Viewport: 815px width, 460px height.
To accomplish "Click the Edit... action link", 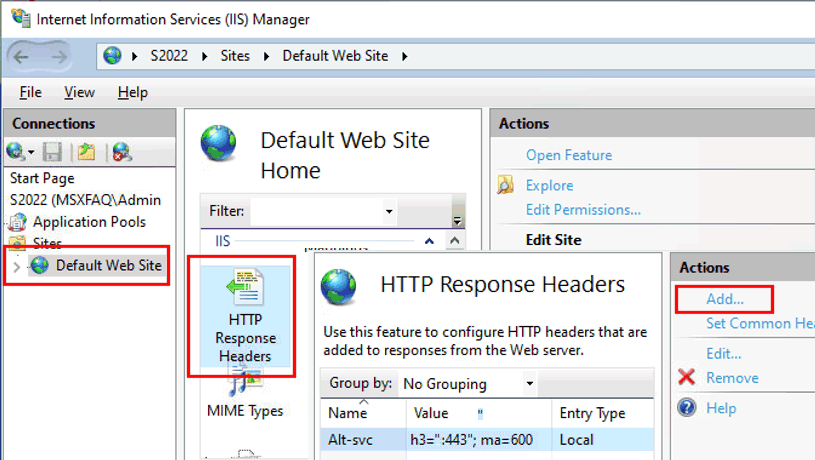I will pyautogui.click(x=724, y=353).
